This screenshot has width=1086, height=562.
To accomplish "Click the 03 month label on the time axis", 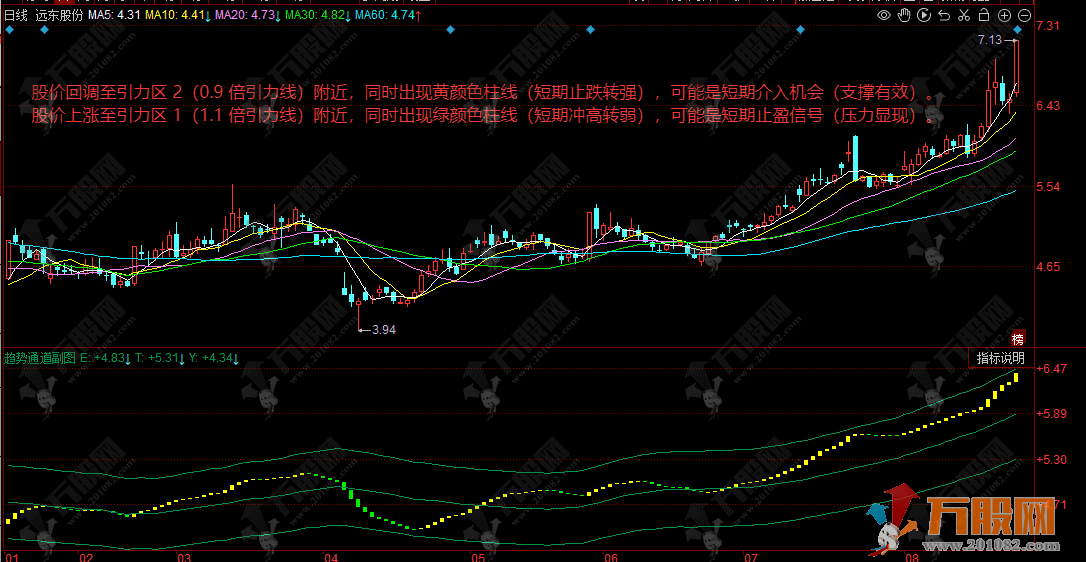I will point(184,556).
